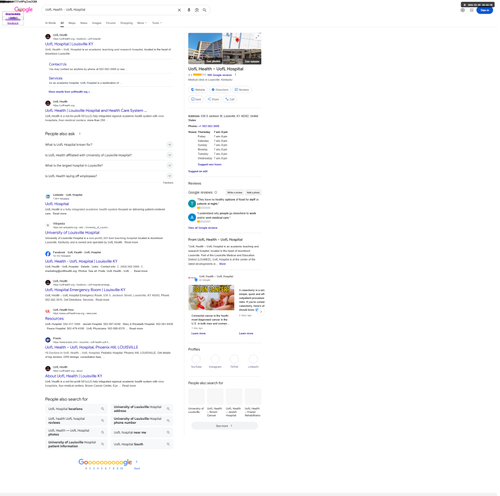Click Suggest new hours link
This screenshot has height=496, width=500.
(210, 164)
